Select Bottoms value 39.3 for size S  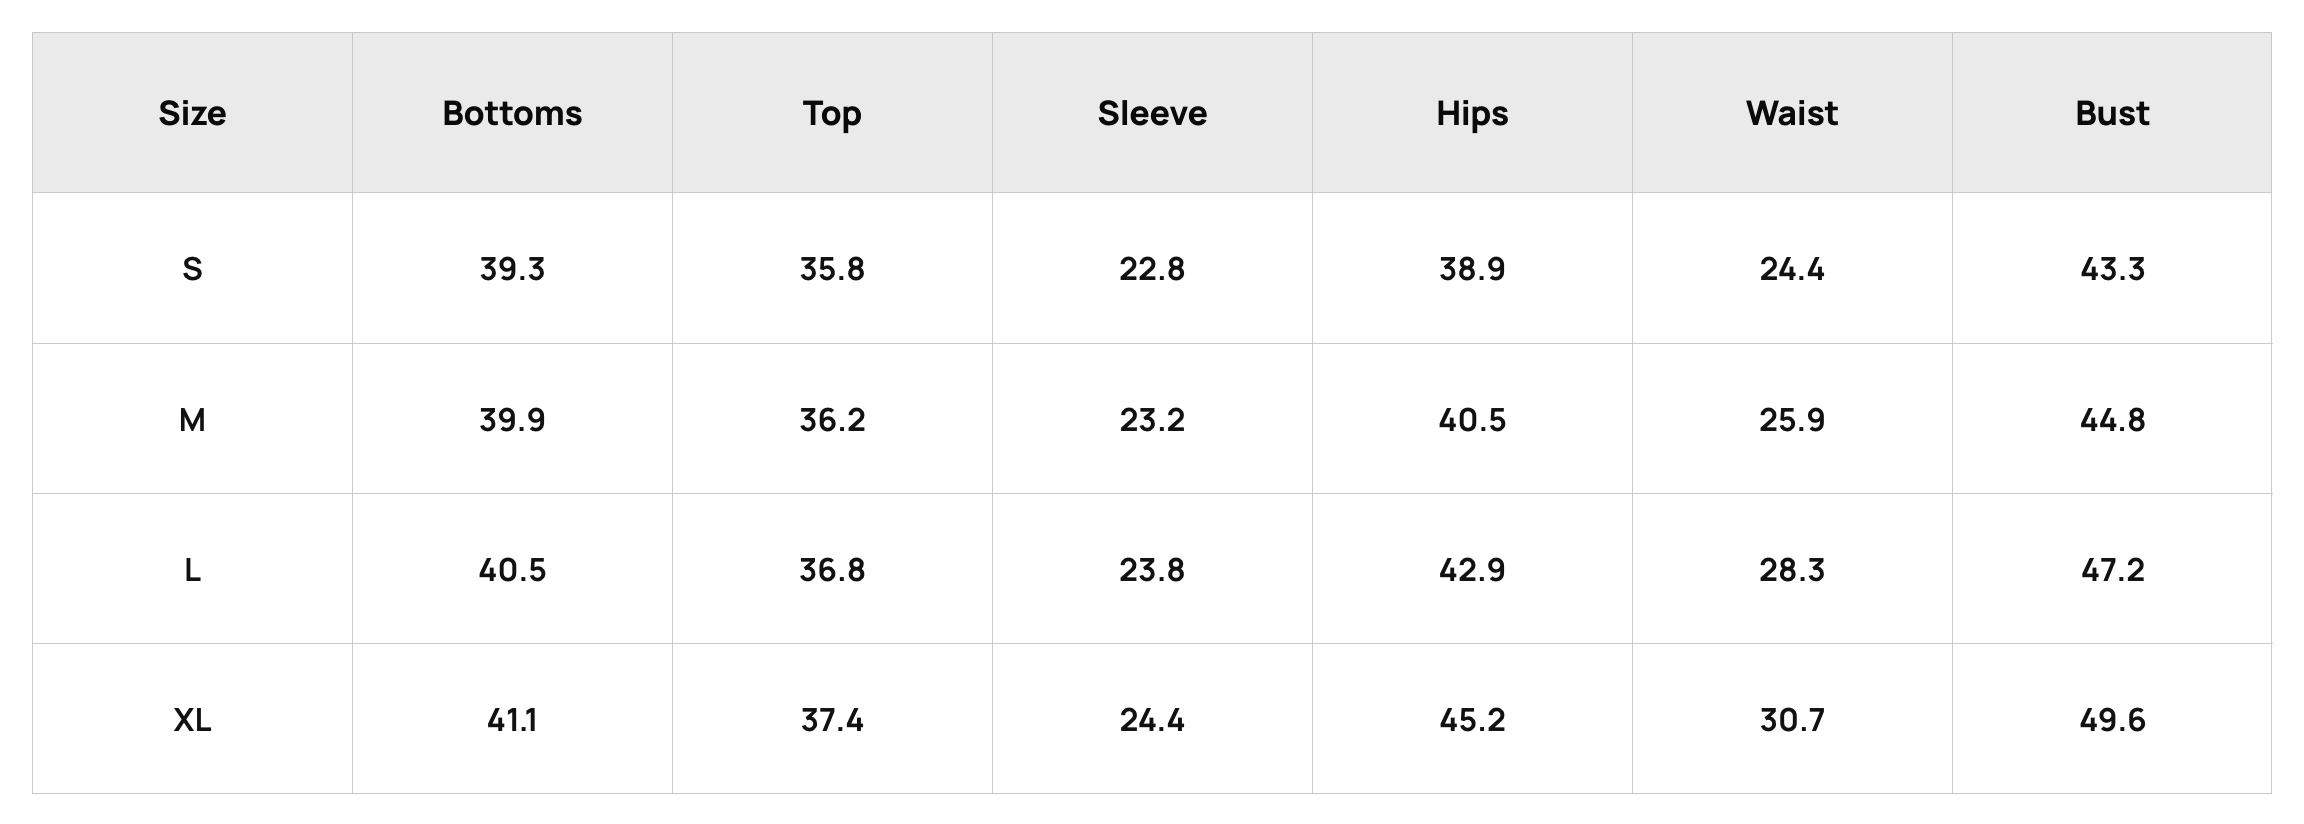pyautogui.click(x=512, y=269)
